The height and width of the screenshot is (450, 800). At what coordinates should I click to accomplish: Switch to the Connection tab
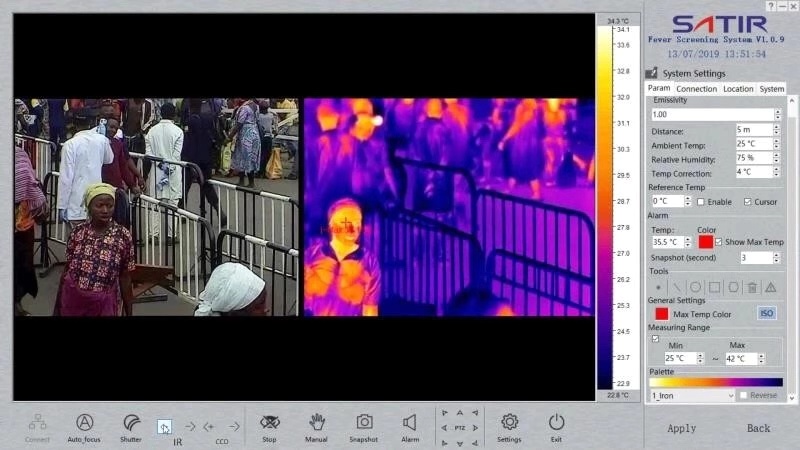point(696,89)
